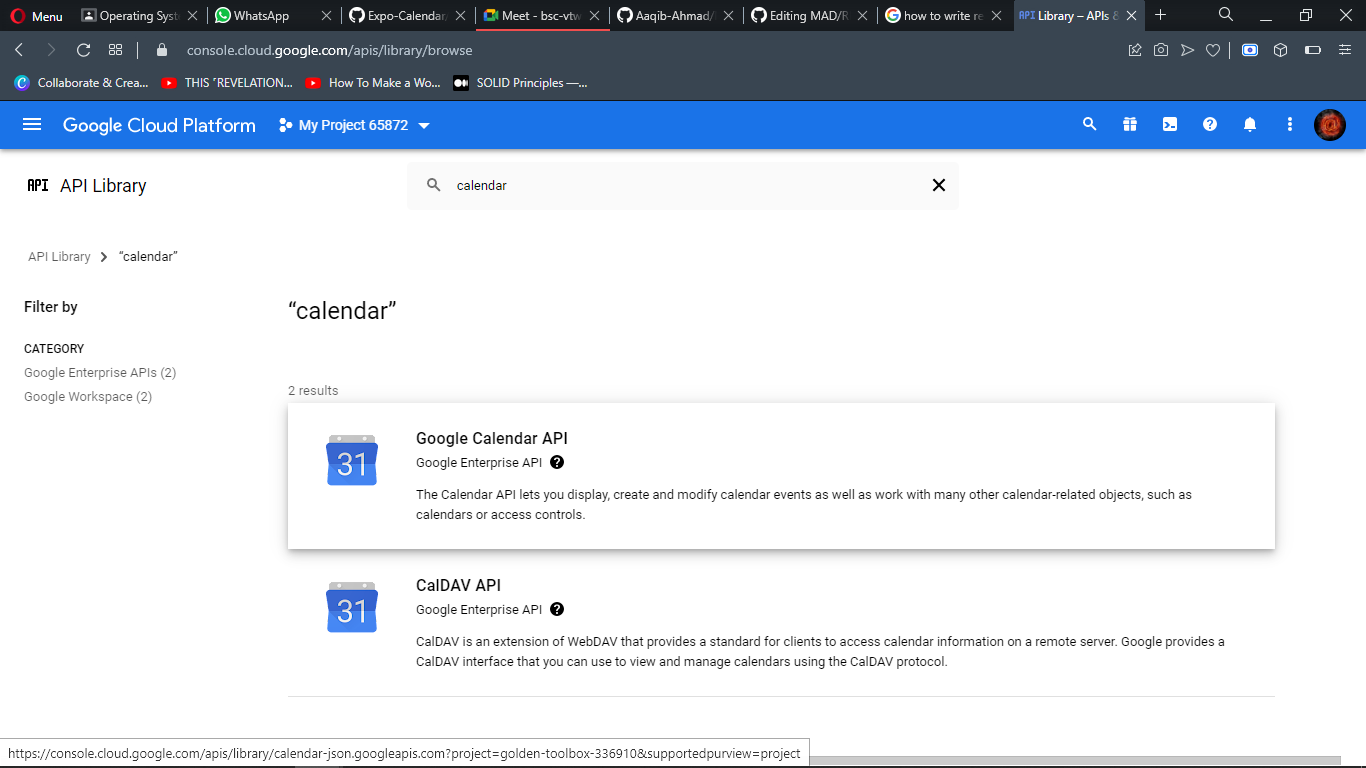
Task: Click the snapshot camera icon in address bar
Action: pyautogui.click(x=1160, y=50)
